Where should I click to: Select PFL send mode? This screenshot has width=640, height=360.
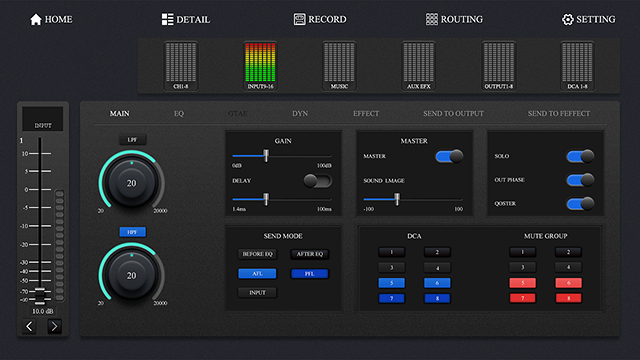(x=309, y=273)
